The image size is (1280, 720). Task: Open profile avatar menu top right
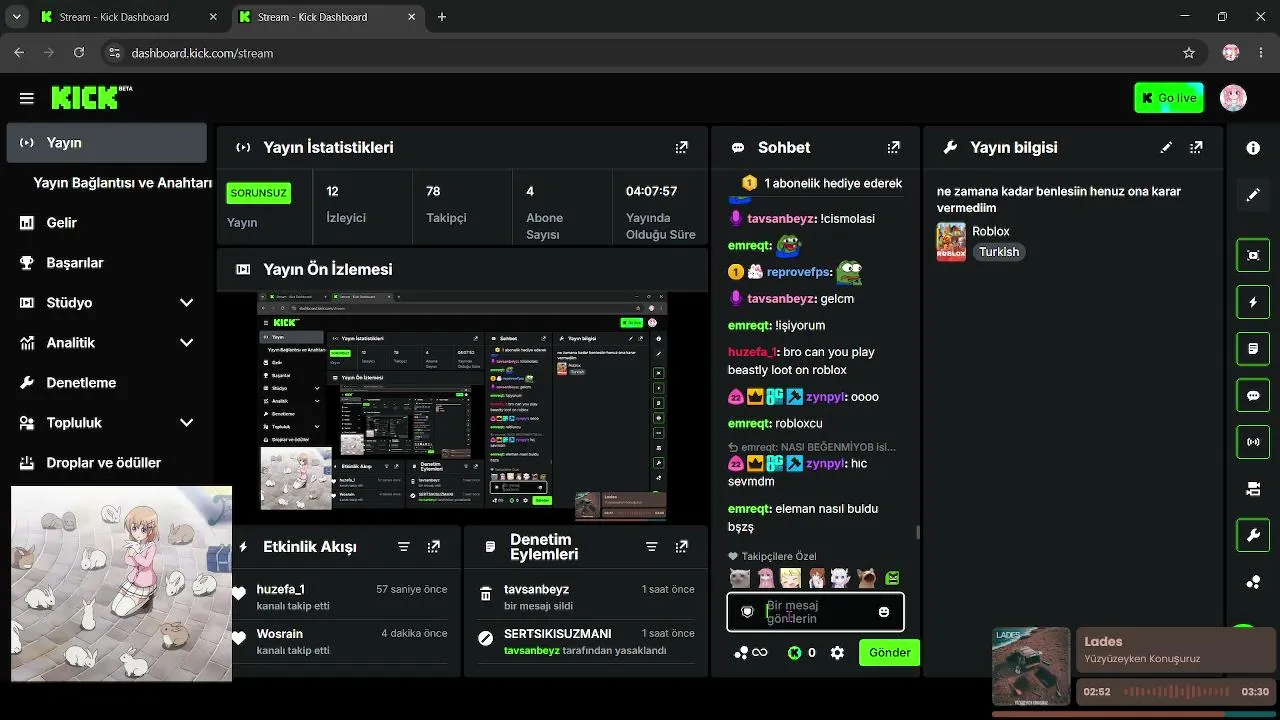(x=1233, y=98)
